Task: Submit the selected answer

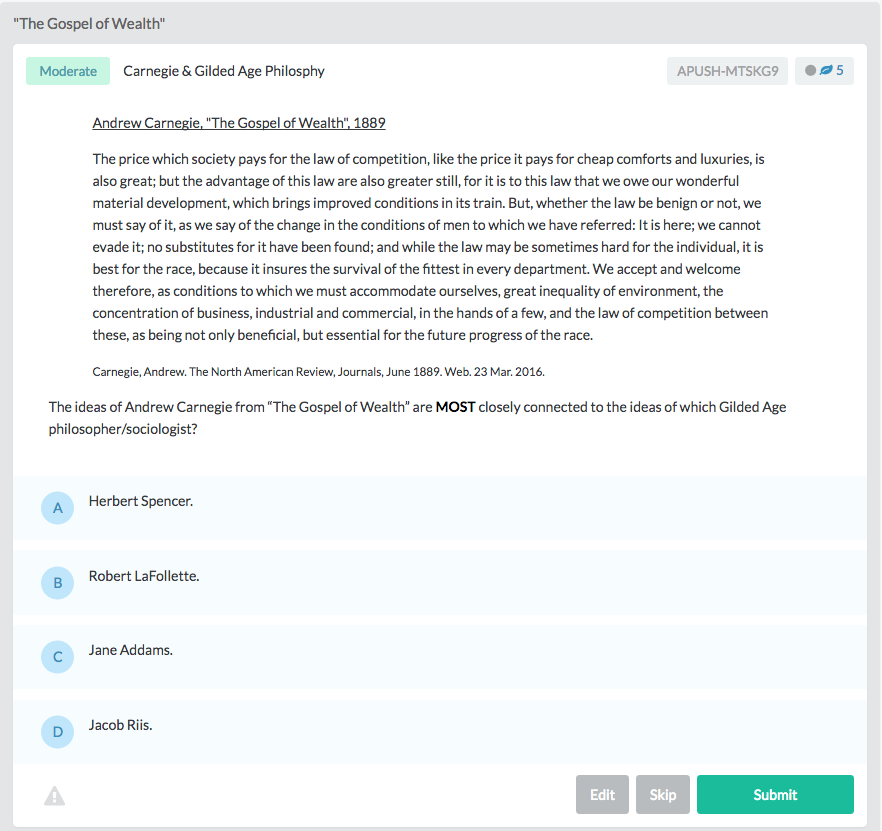Action: click(x=775, y=794)
